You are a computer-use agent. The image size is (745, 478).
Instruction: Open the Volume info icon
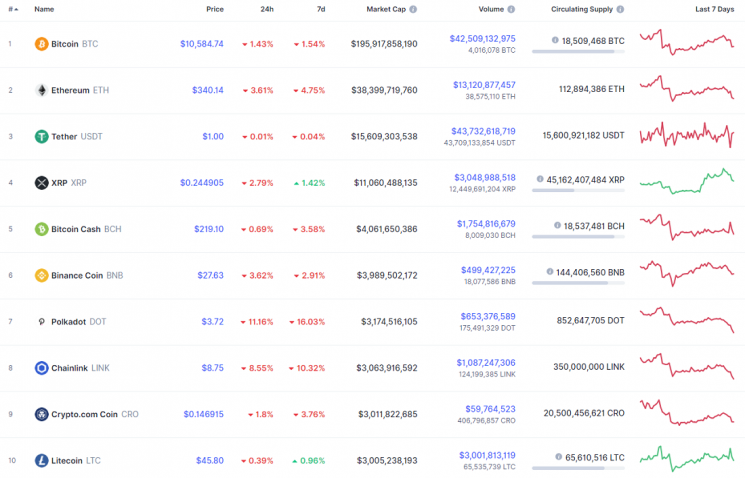(511, 9)
